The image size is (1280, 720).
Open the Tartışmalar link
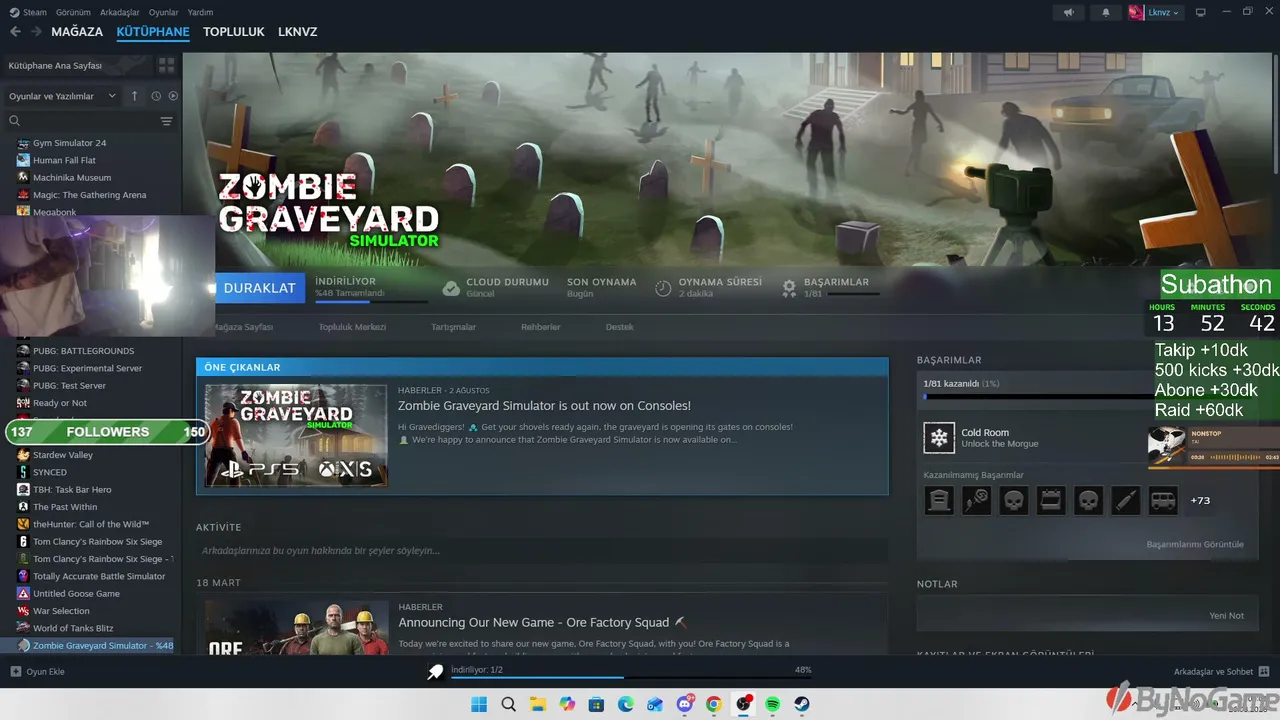(x=453, y=327)
